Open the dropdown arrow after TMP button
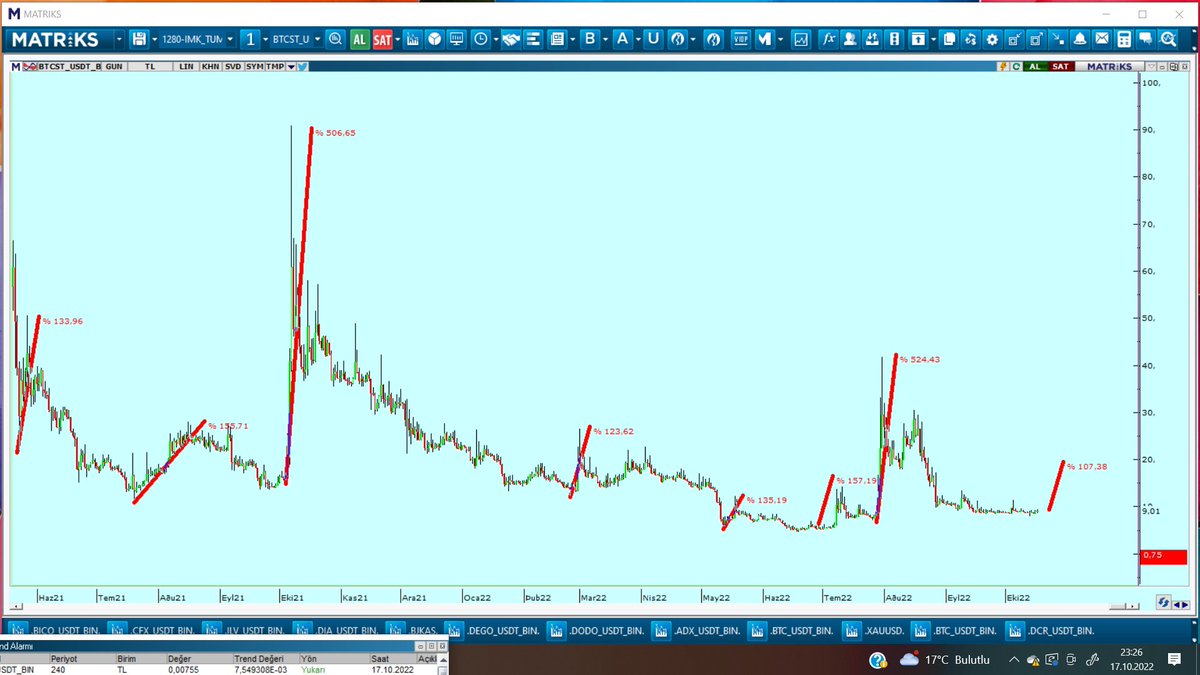The height and width of the screenshot is (675, 1200). click(x=291, y=66)
